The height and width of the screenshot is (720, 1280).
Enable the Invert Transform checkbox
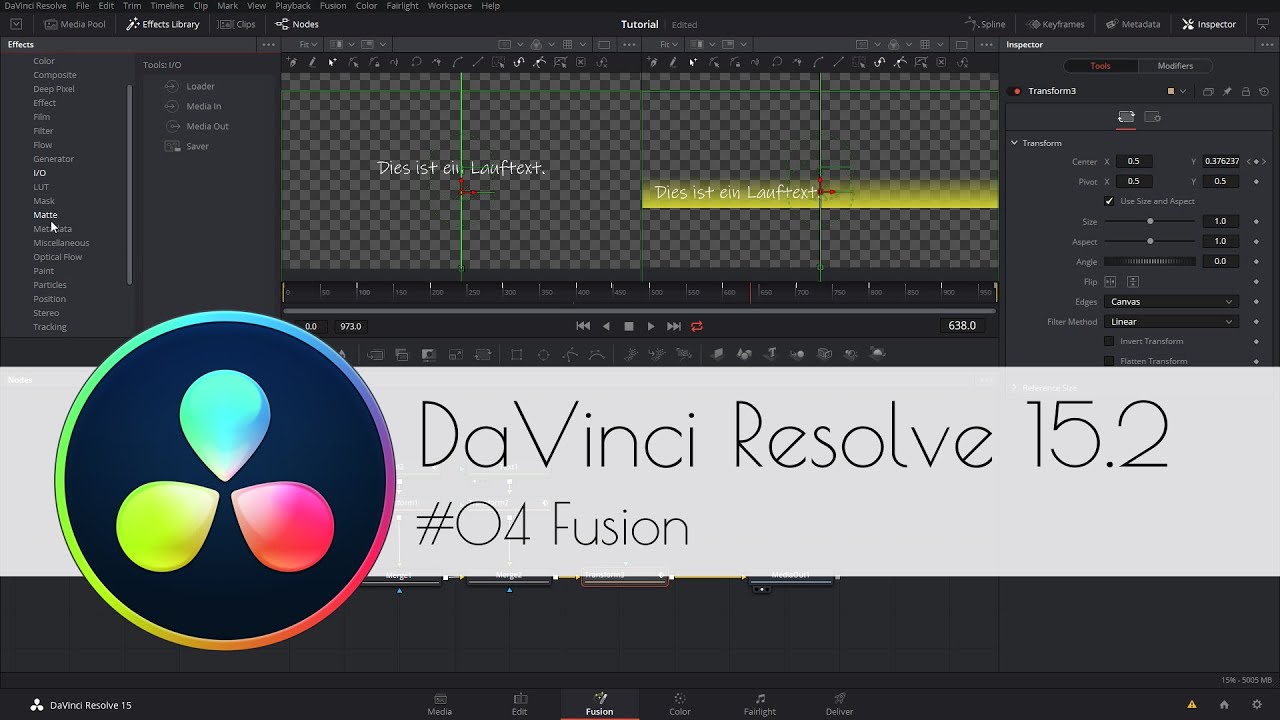(x=1109, y=341)
